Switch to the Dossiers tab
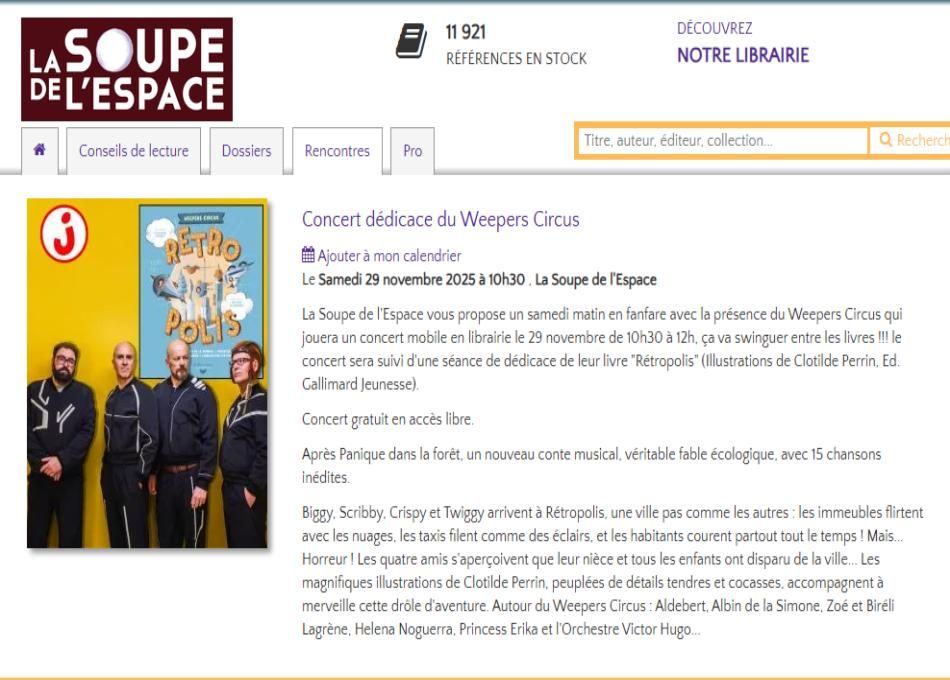The image size is (950, 680). (246, 151)
